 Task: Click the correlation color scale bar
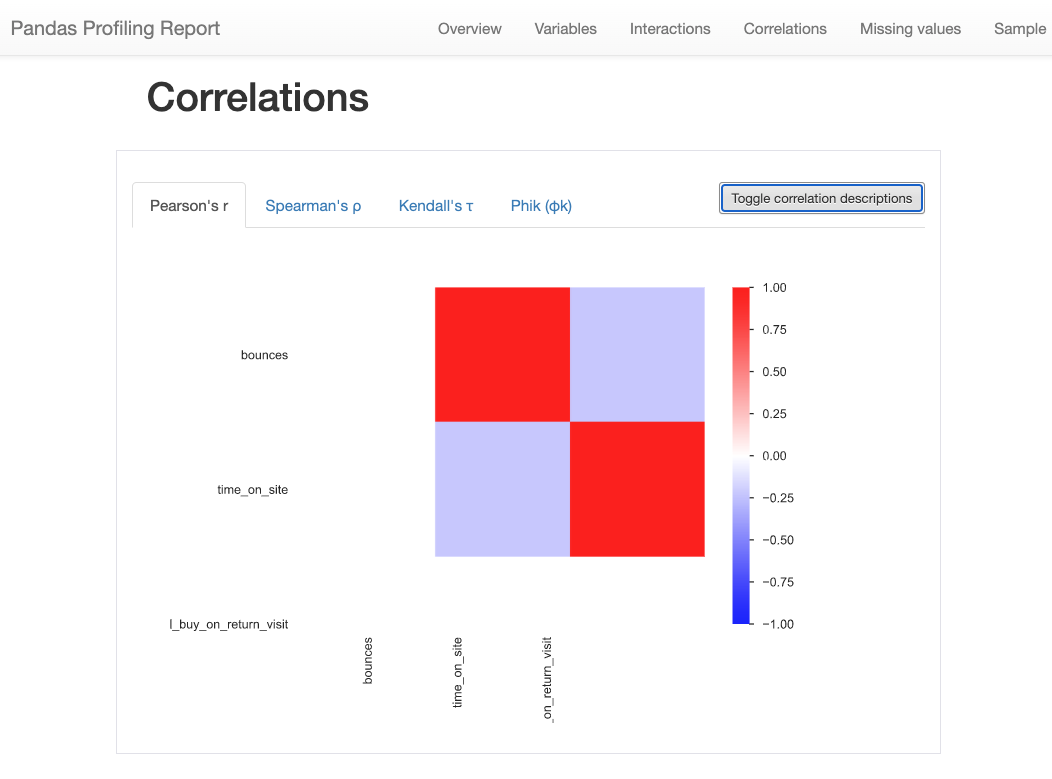[x=741, y=455]
